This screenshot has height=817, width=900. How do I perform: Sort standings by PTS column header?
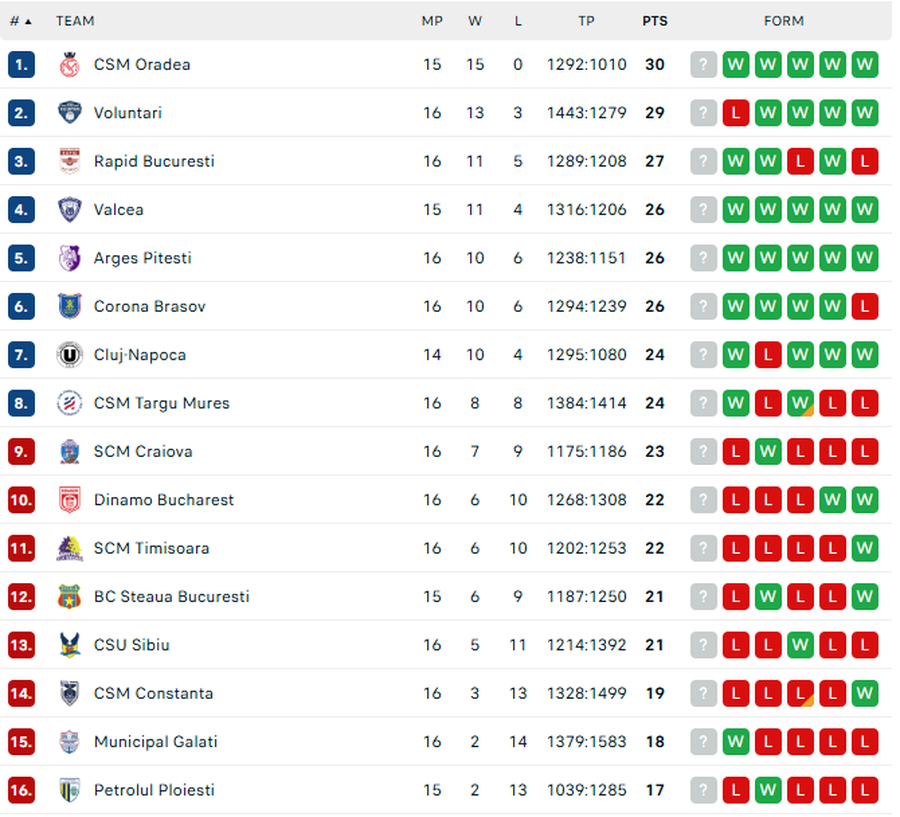[x=655, y=21]
